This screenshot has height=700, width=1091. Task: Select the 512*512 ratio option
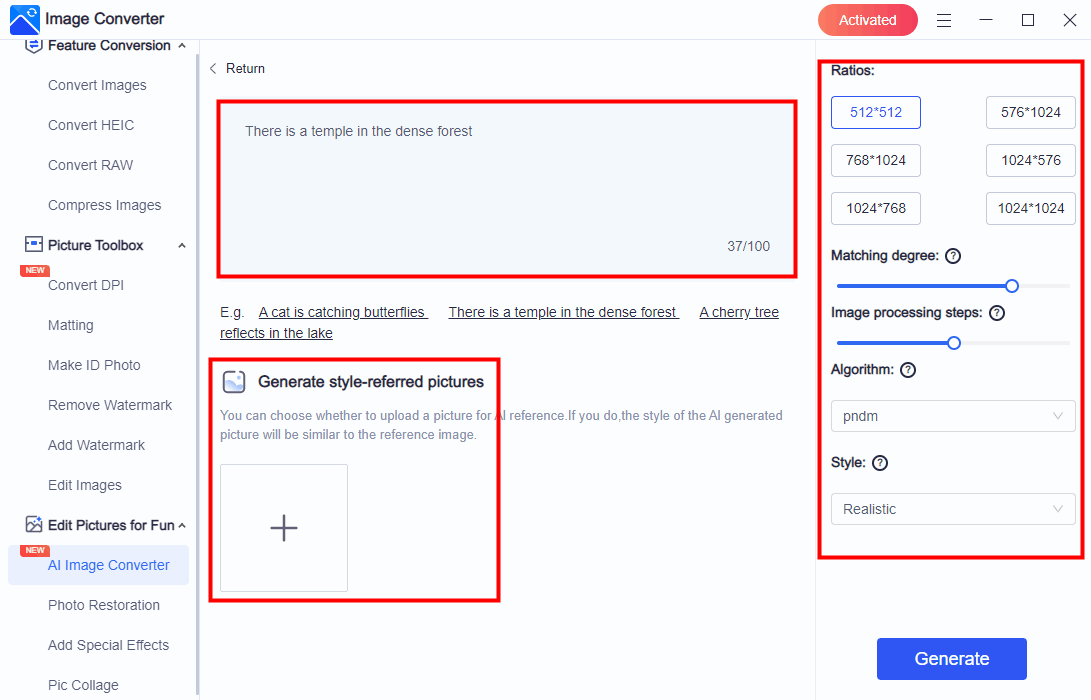tap(875, 113)
